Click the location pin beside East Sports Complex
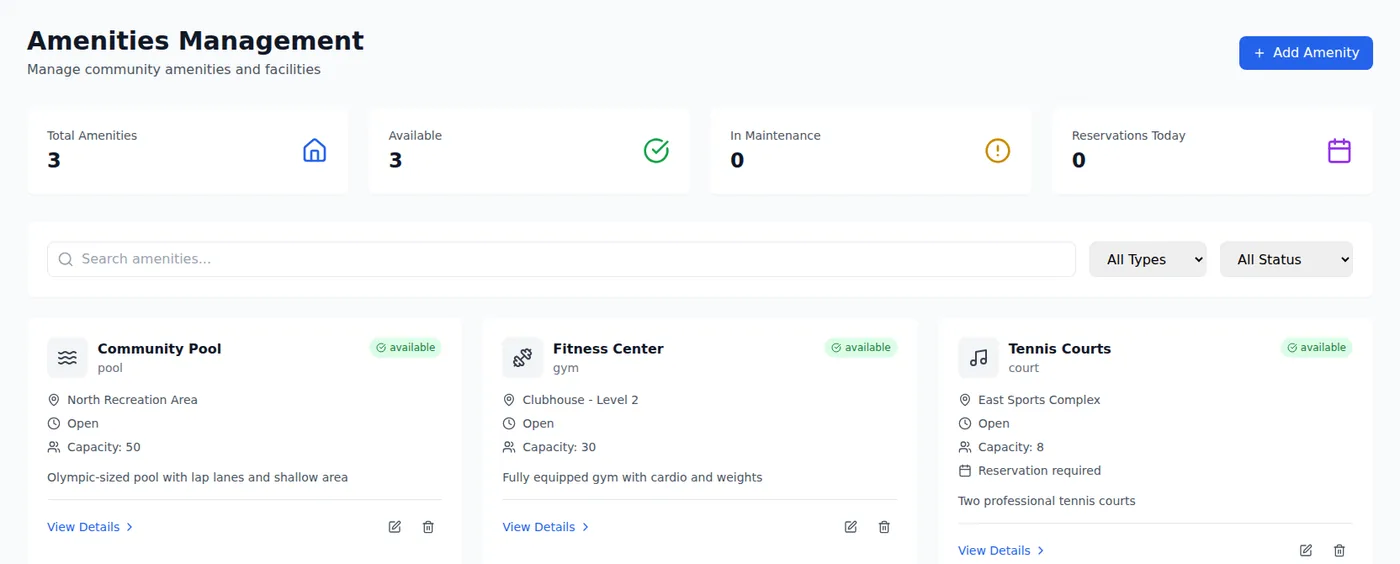 click(x=965, y=400)
